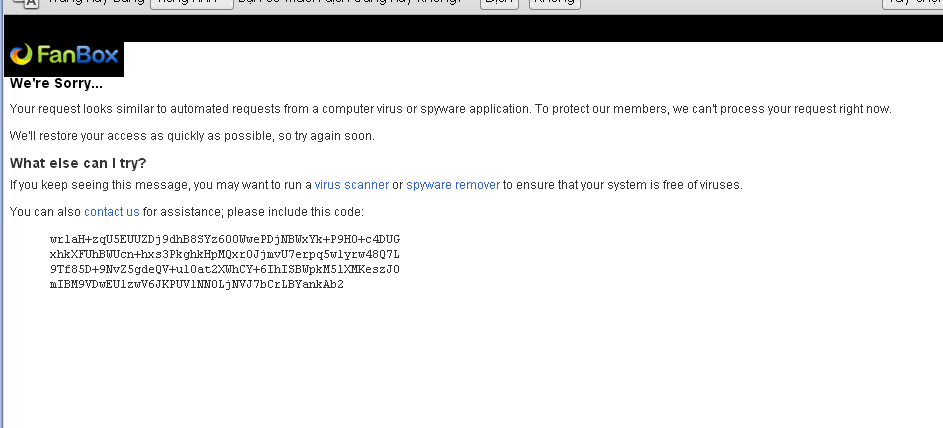
Task: Click the code line starting "wrlaH+zqU5EUUZDj"
Action: click(225, 239)
